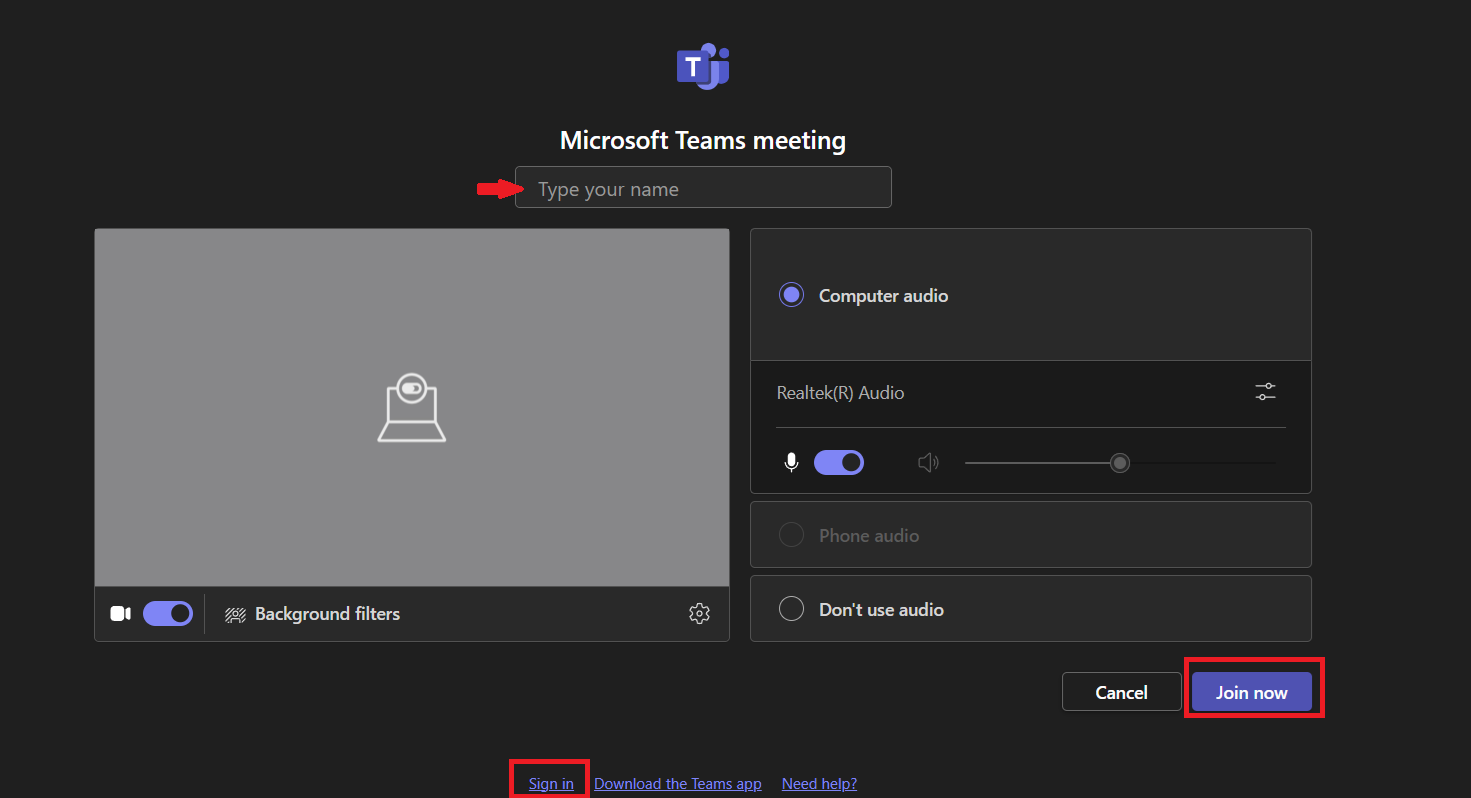Turn off the camera toggle switch
This screenshot has width=1471, height=798.
click(168, 613)
